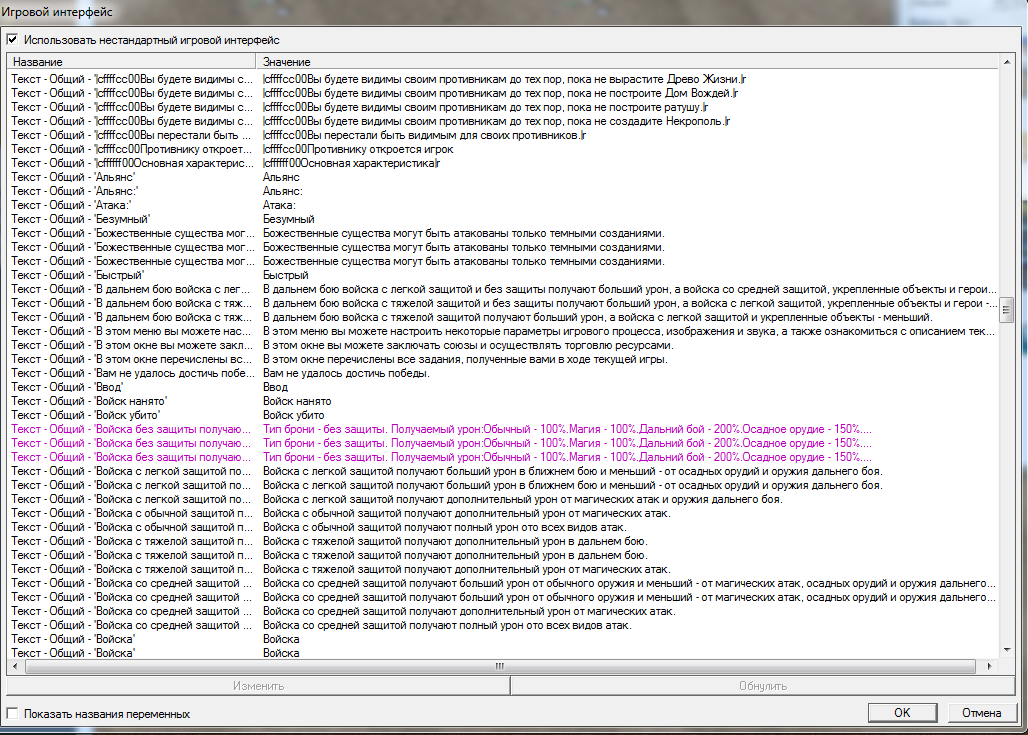Sort by the Значение column header
The height and width of the screenshot is (735, 1028).
tap(627, 62)
